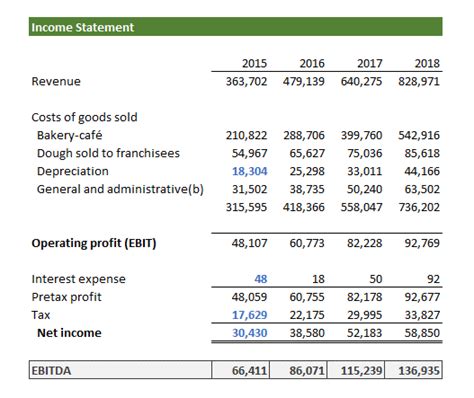Select the 2016 EBIT value 60,773
Viewport: 474px width, 398px height.
[x=307, y=243]
